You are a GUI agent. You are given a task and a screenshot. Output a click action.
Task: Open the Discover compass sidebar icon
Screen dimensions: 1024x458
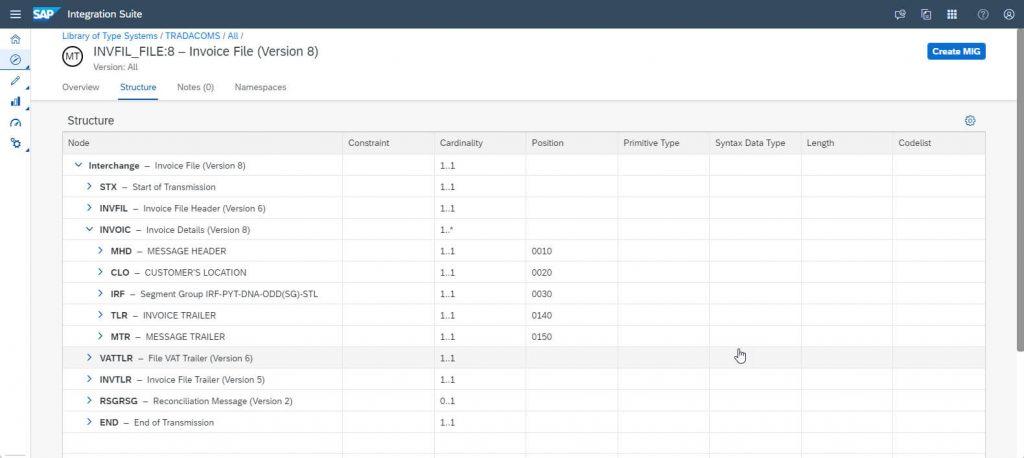tap(16, 59)
